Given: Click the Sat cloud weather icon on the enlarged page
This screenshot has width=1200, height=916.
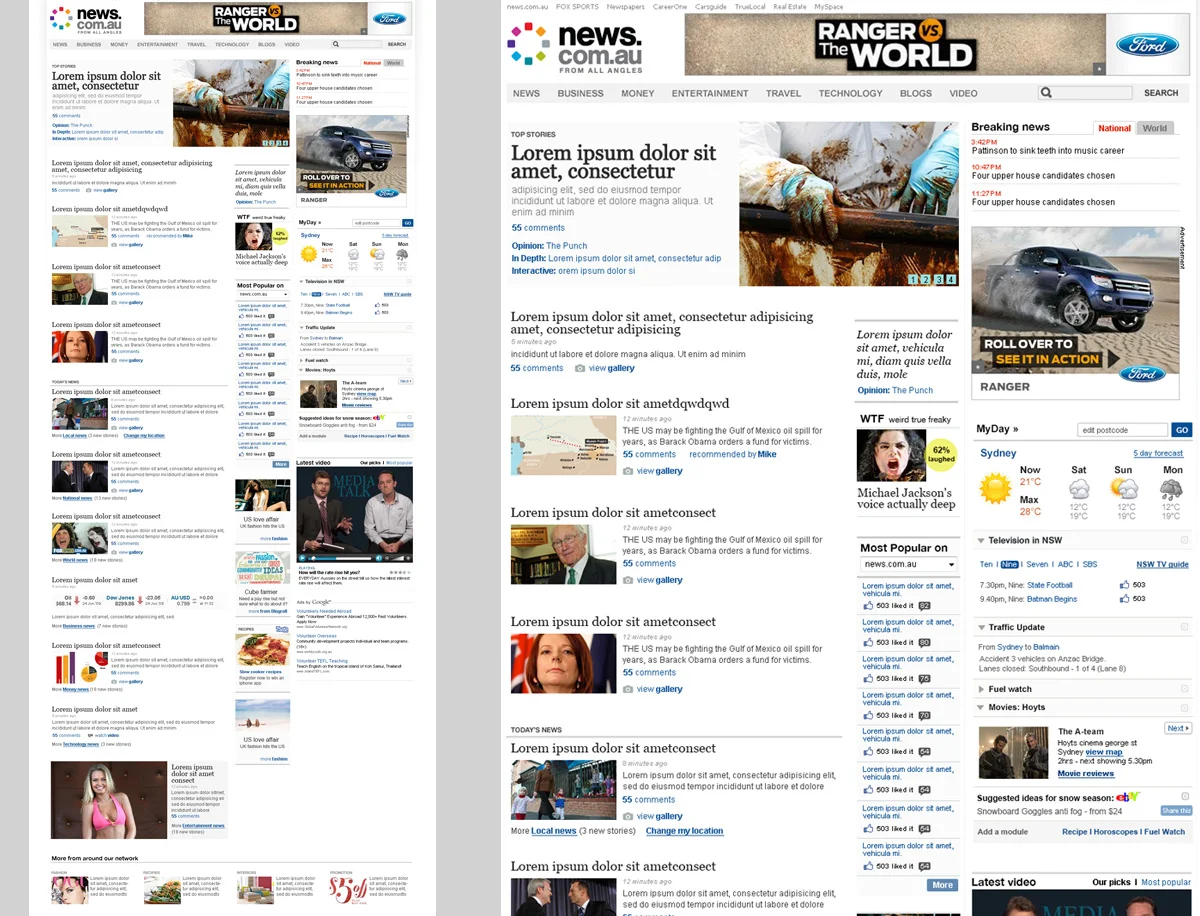Looking at the screenshot, I should (x=1079, y=489).
